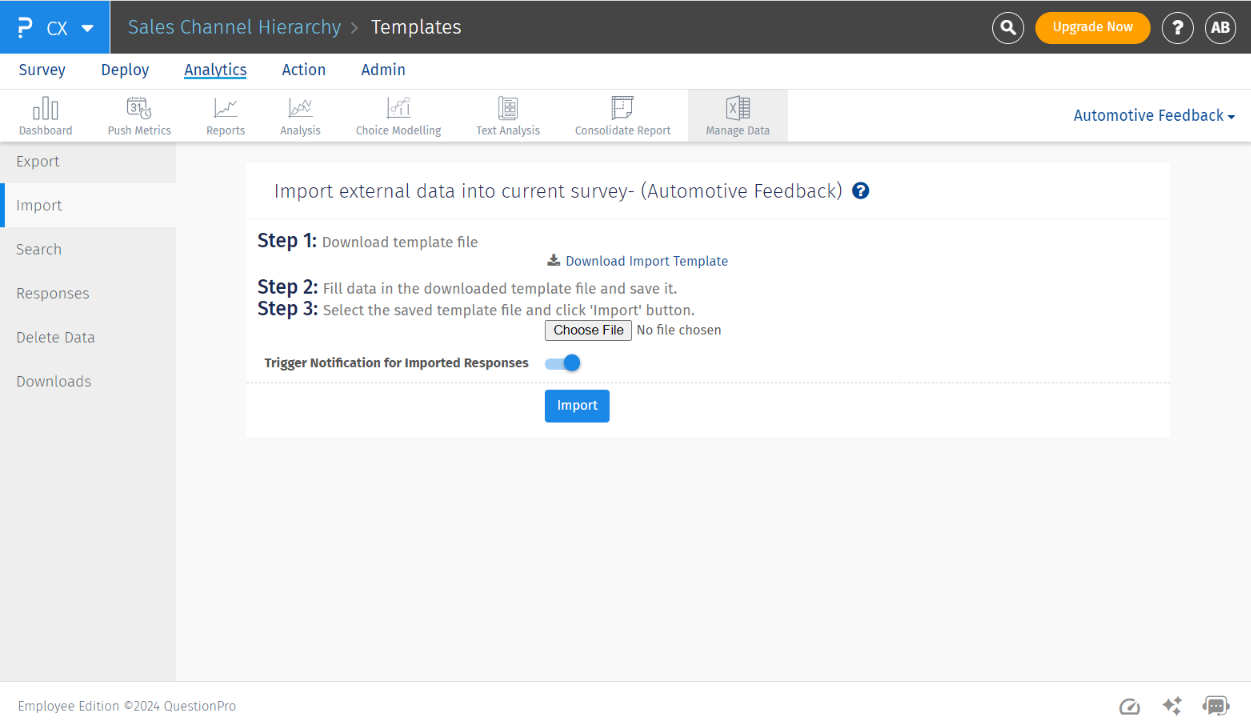Open the Consolidate Report icon

tap(622, 109)
